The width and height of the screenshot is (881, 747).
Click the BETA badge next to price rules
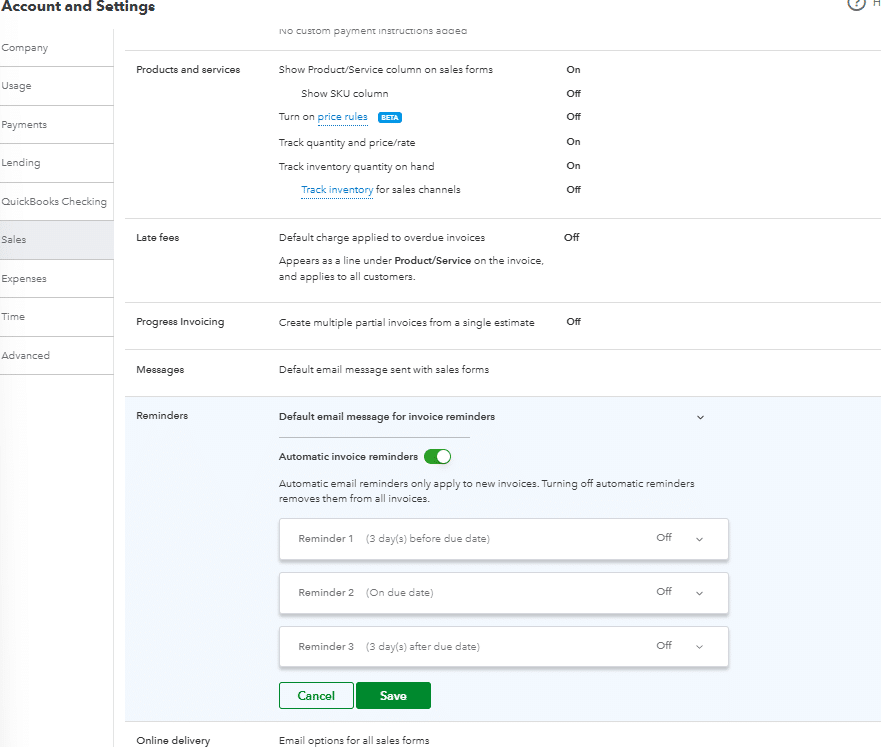(390, 117)
